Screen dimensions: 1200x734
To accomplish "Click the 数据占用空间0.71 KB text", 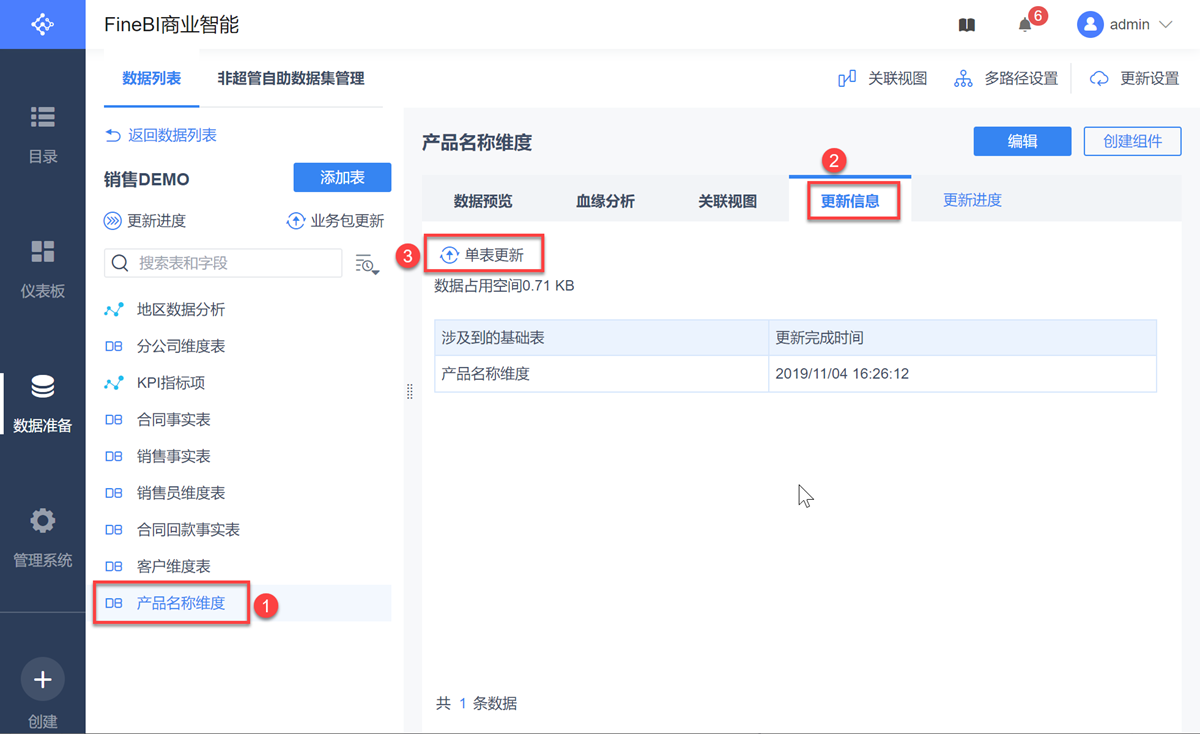I will [504, 286].
